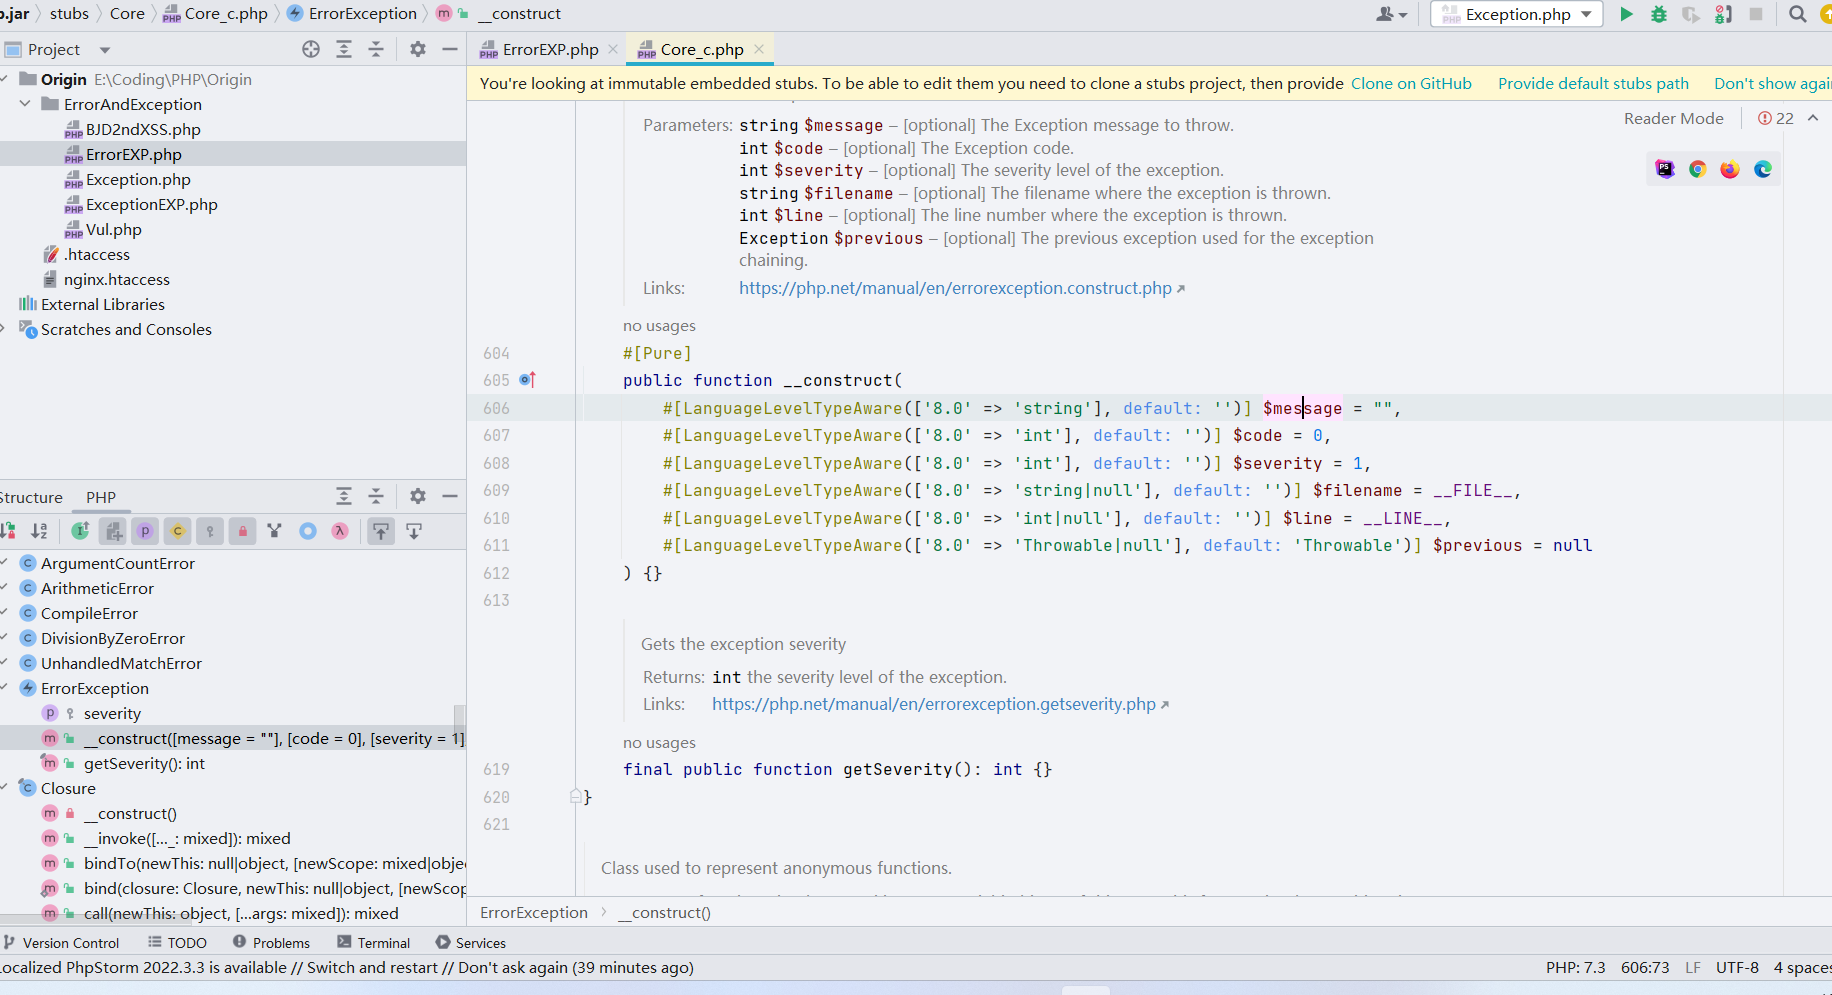Run the Exception.php configuration
This screenshot has width=1832, height=995.
click(1626, 14)
